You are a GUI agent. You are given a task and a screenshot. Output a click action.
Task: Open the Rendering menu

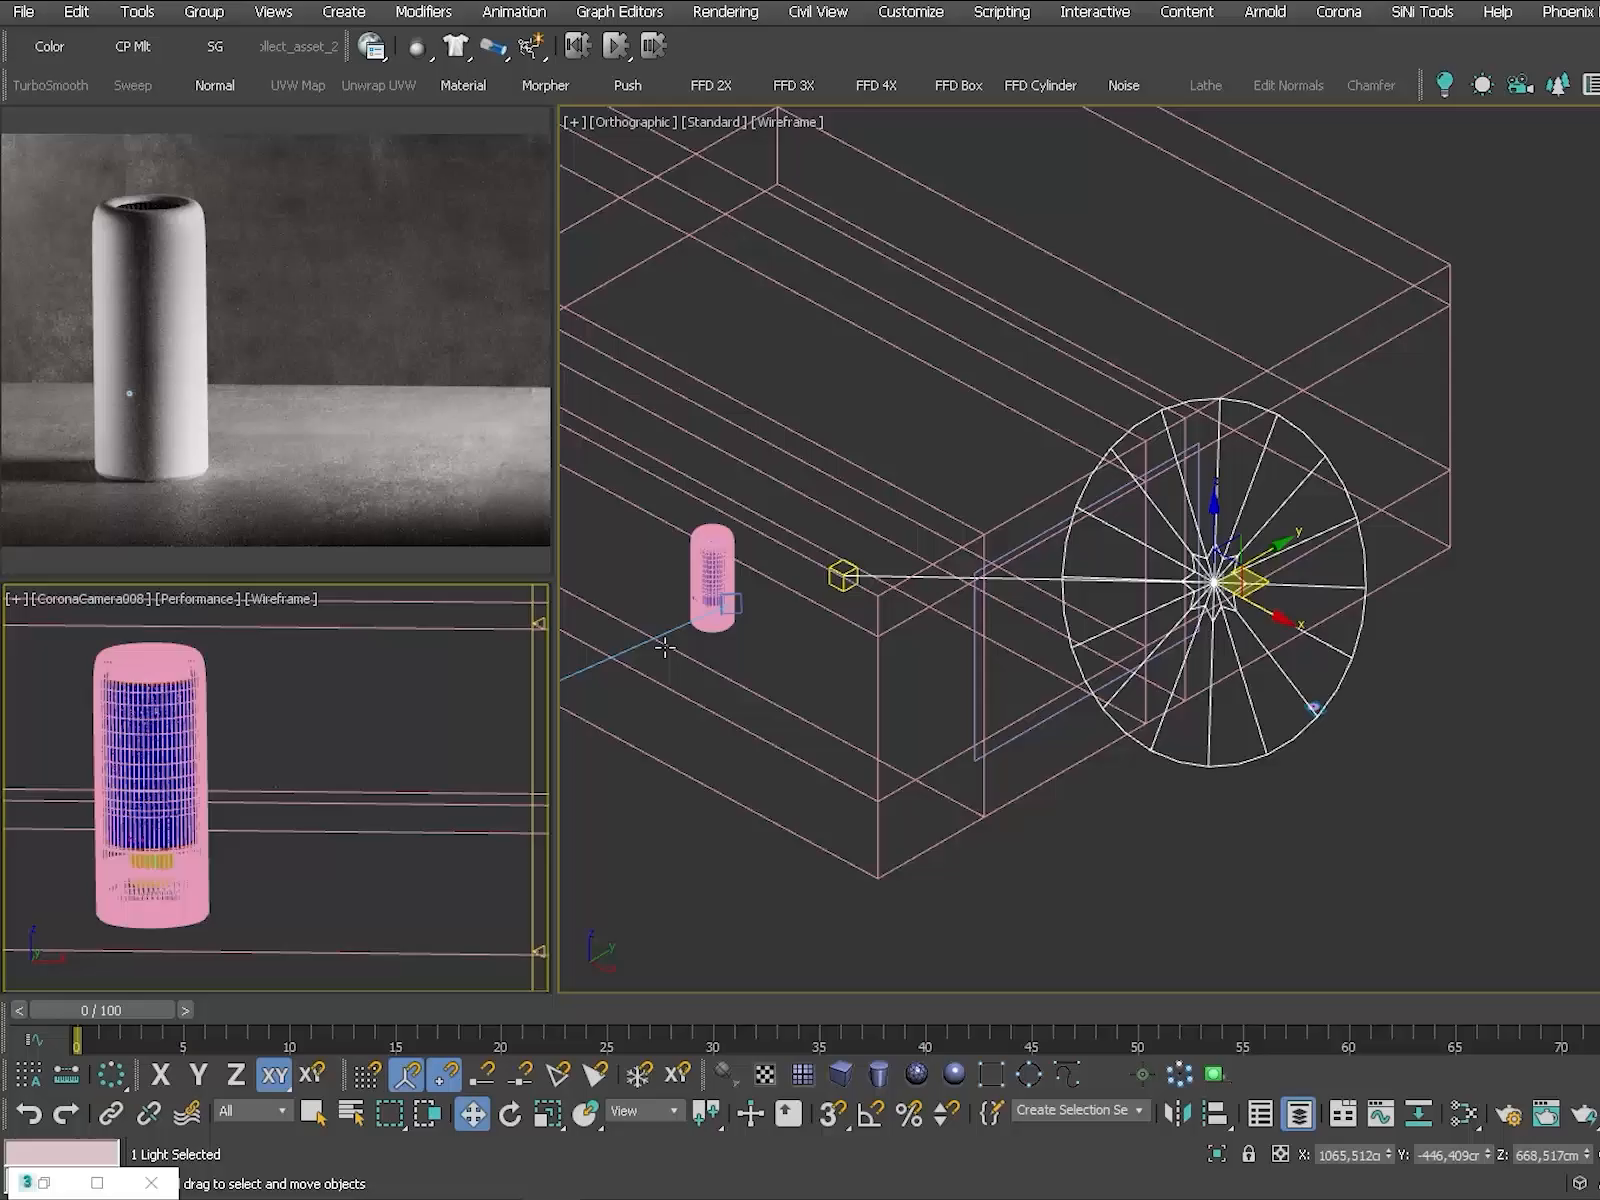(725, 12)
